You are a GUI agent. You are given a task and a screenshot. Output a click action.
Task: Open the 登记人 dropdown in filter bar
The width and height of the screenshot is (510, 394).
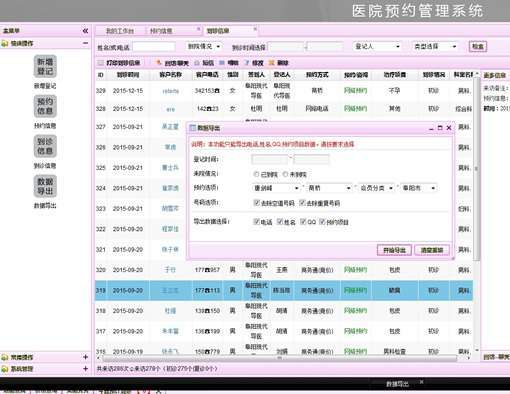pos(377,46)
